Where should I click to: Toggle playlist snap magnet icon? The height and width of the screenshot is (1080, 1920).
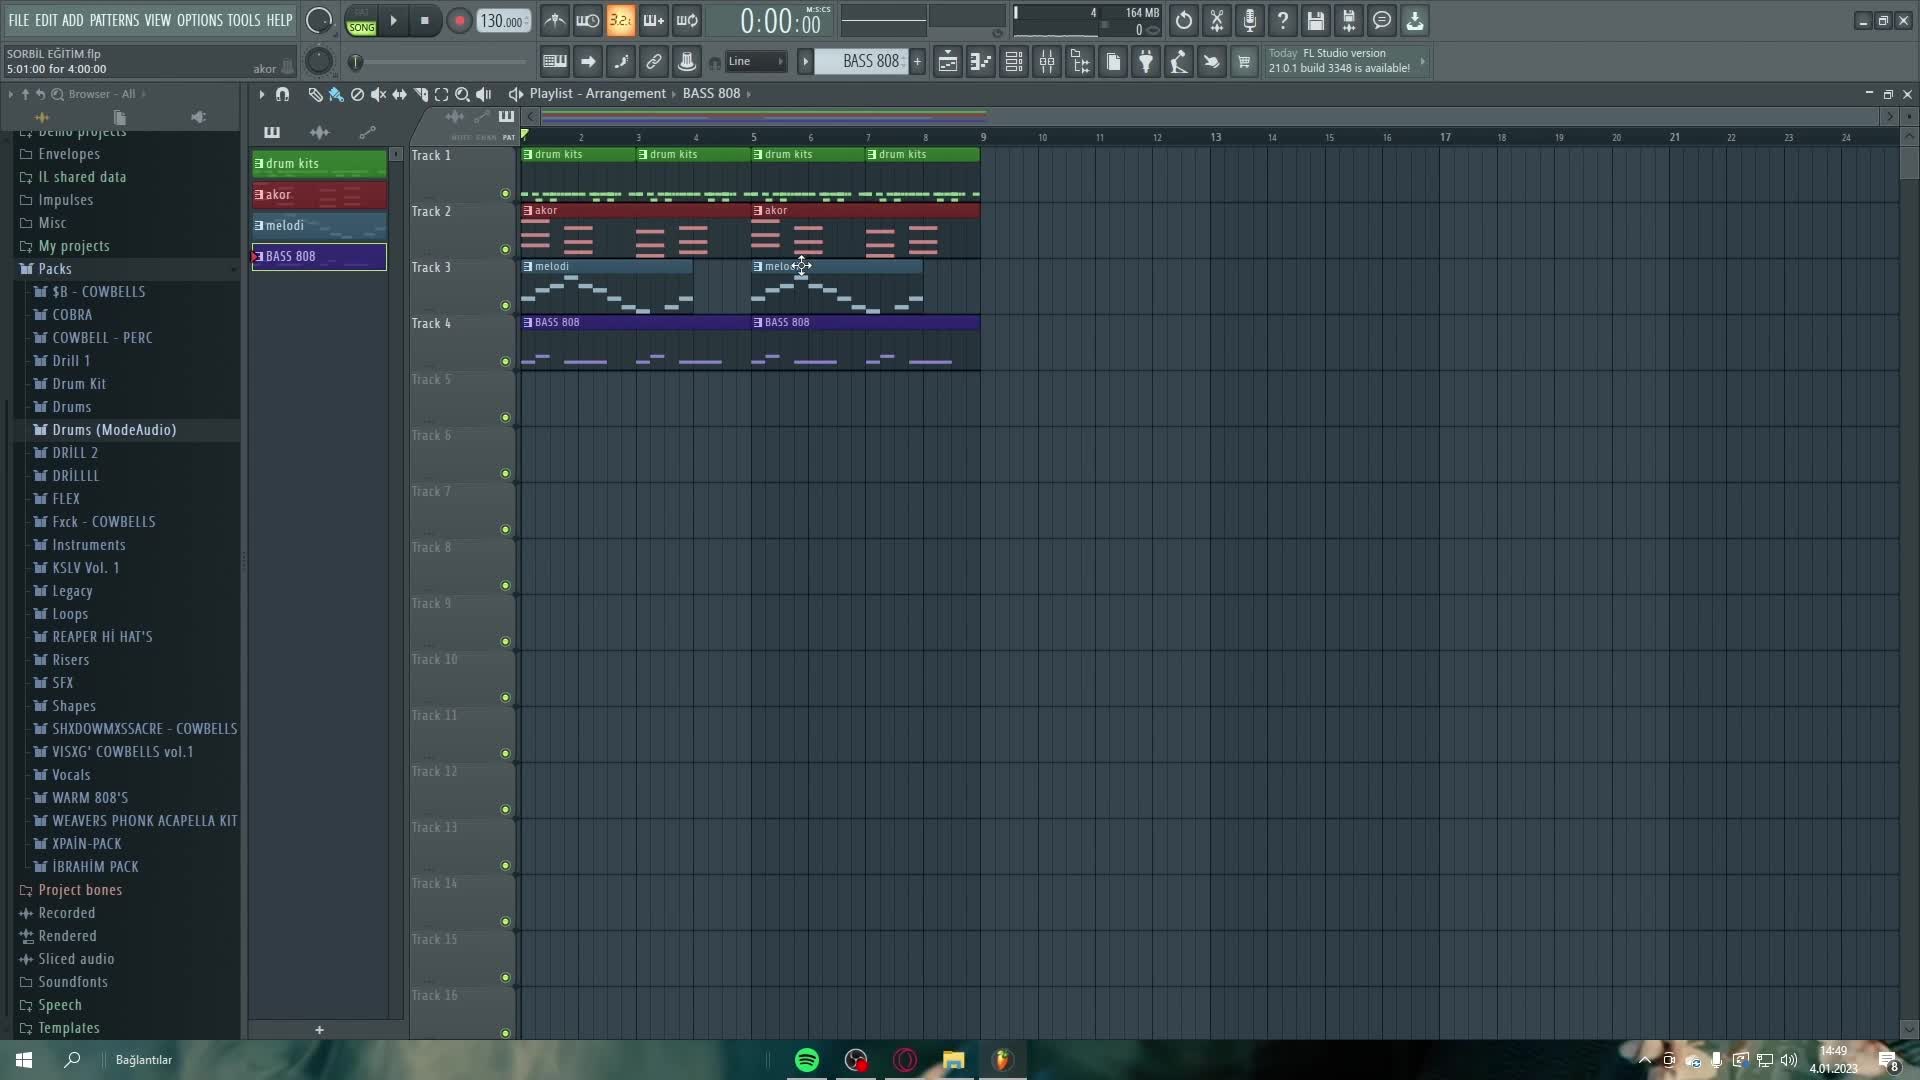click(283, 94)
